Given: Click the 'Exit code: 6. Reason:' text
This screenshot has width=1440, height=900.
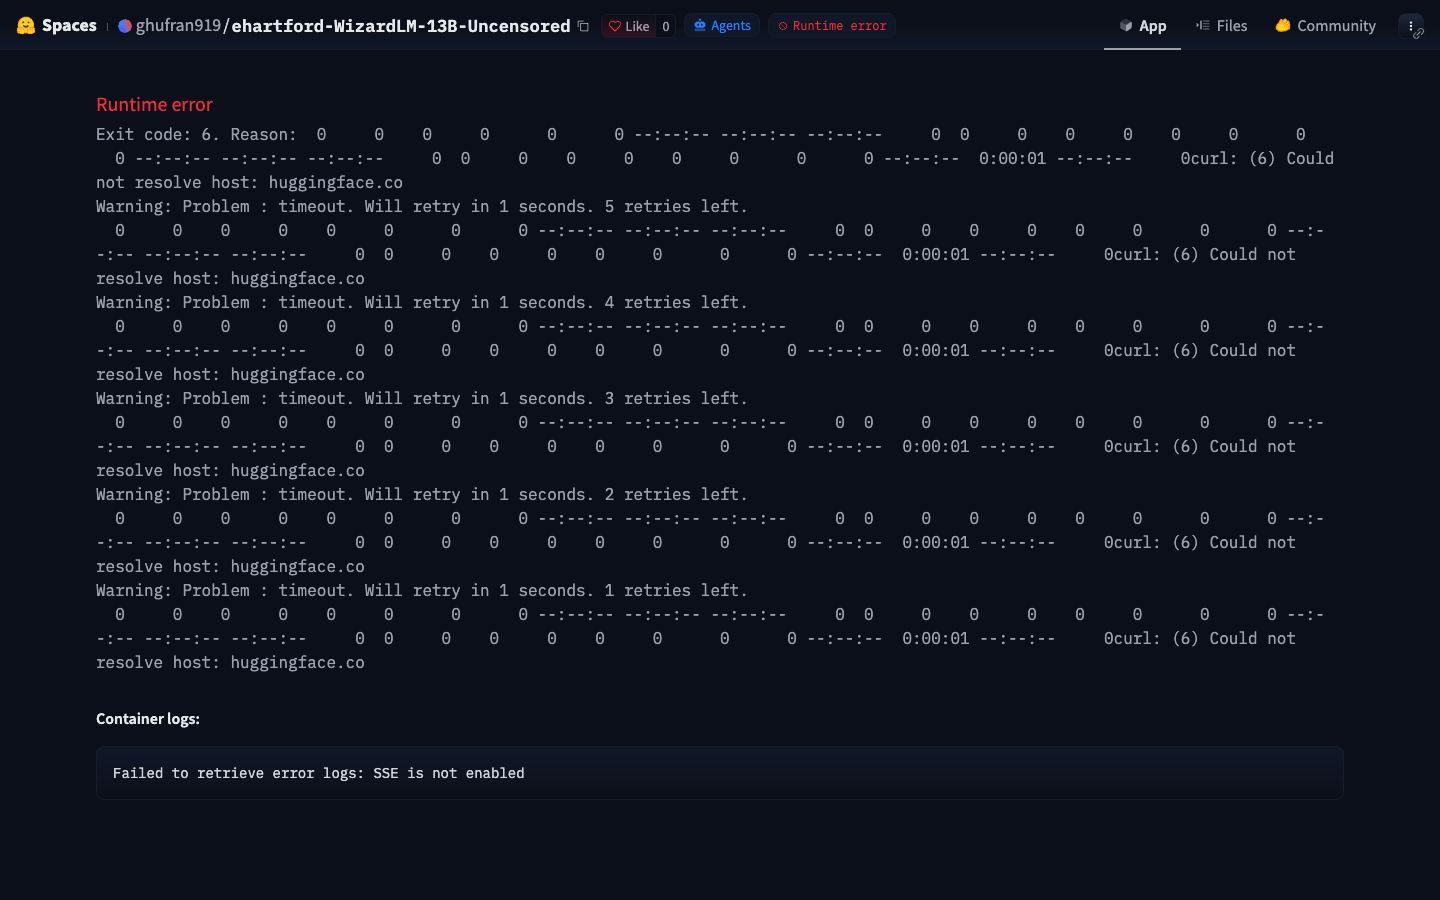Looking at the screenshot, I should [x=196, y=134].
